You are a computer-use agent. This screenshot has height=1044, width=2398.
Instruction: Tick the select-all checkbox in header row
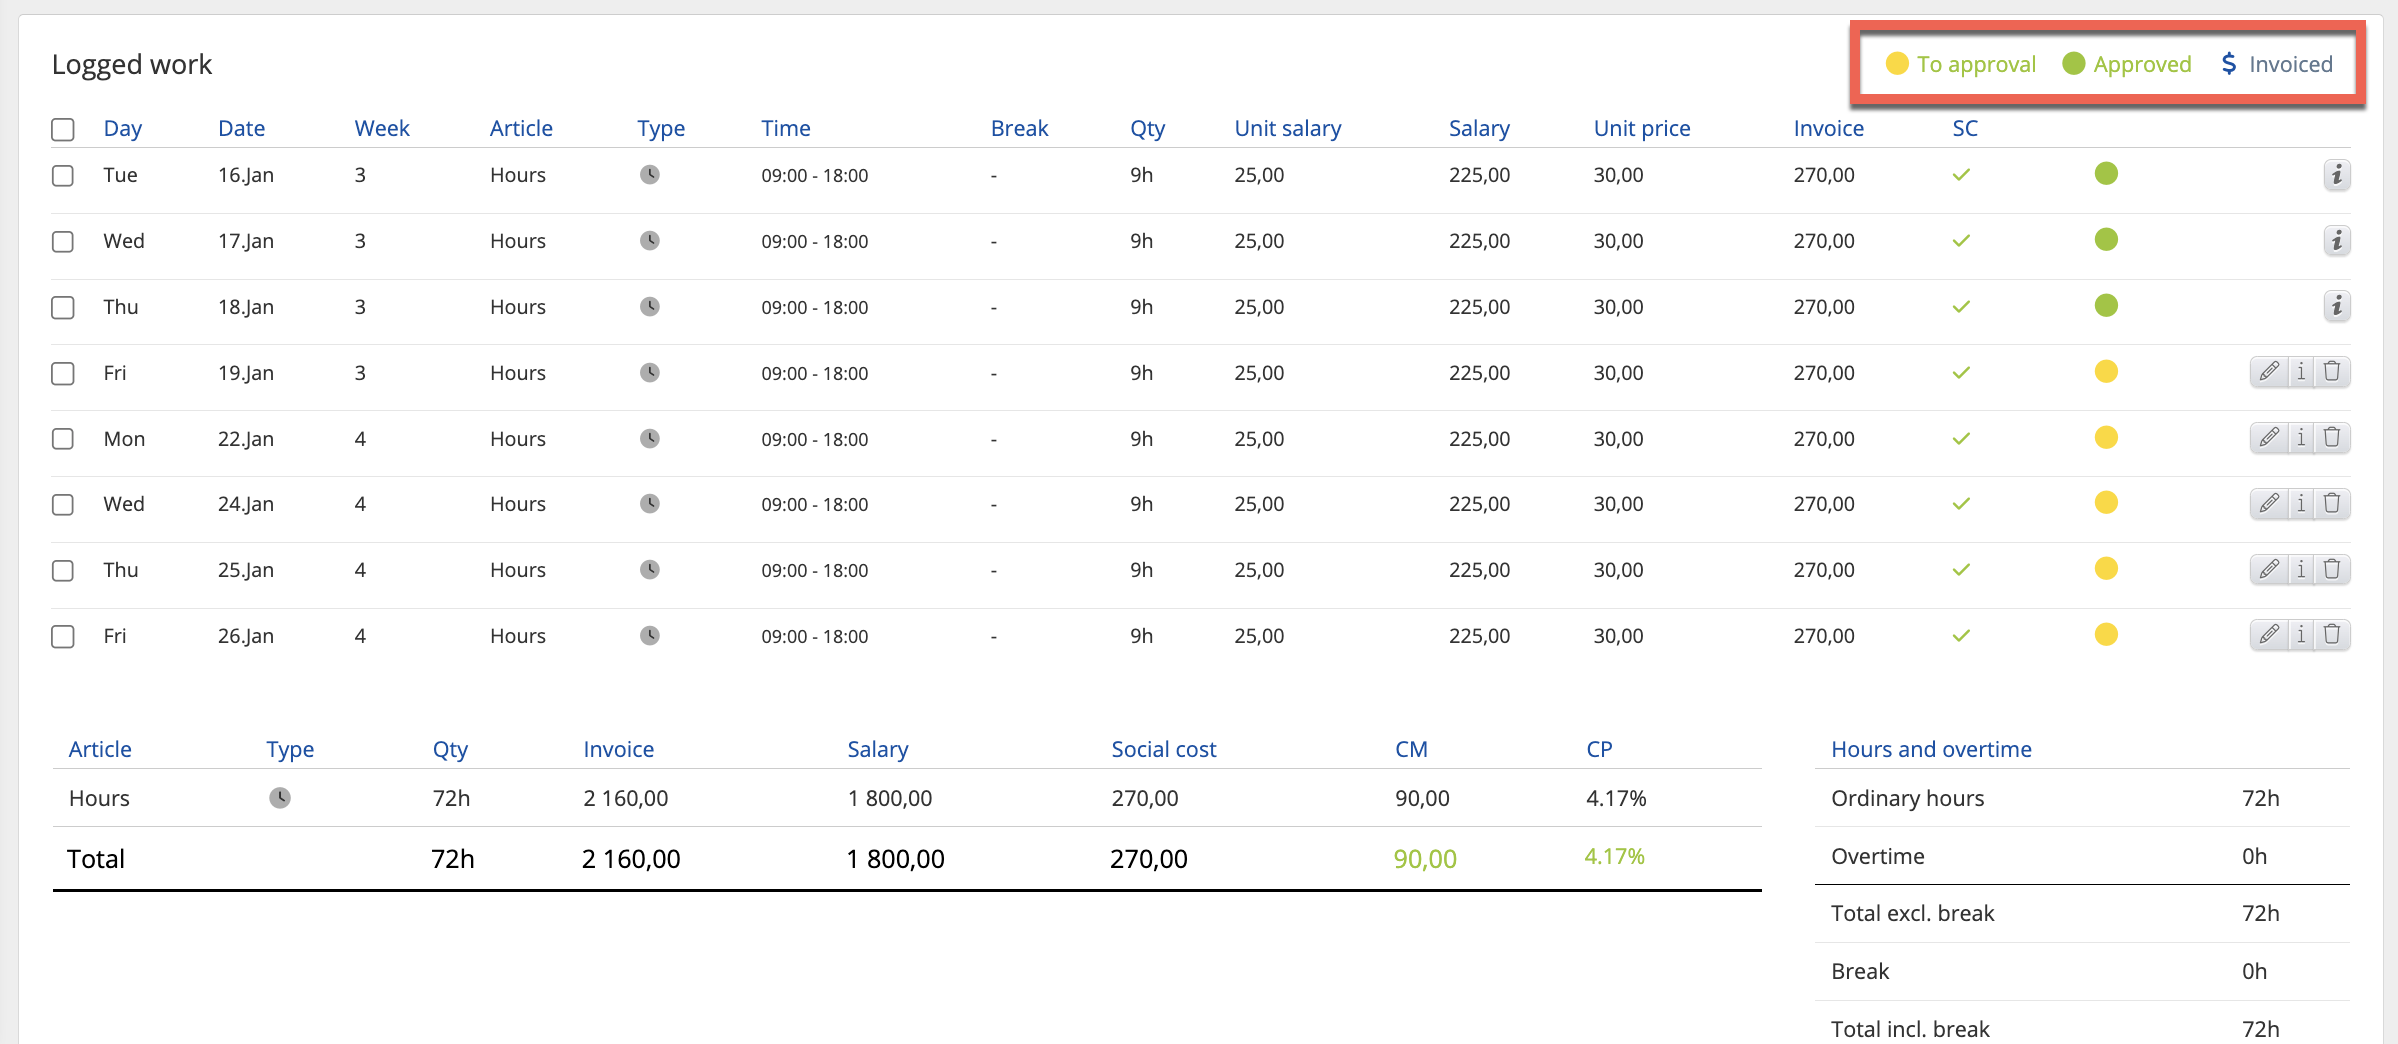[x=63, y=129]
